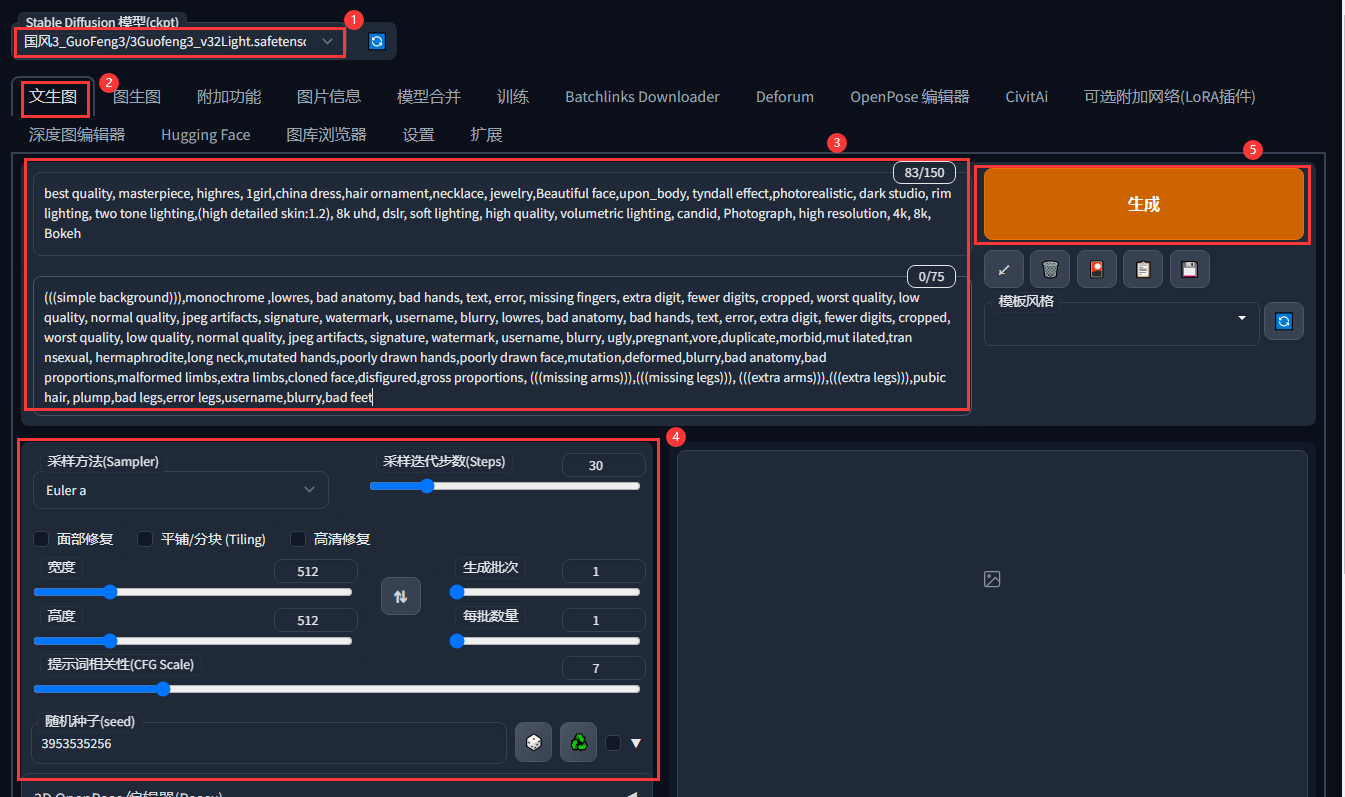Adjust the 高度 height slider
This screenshot has height=797, width=1345.
pyautogui.click(x=193, y=641)
